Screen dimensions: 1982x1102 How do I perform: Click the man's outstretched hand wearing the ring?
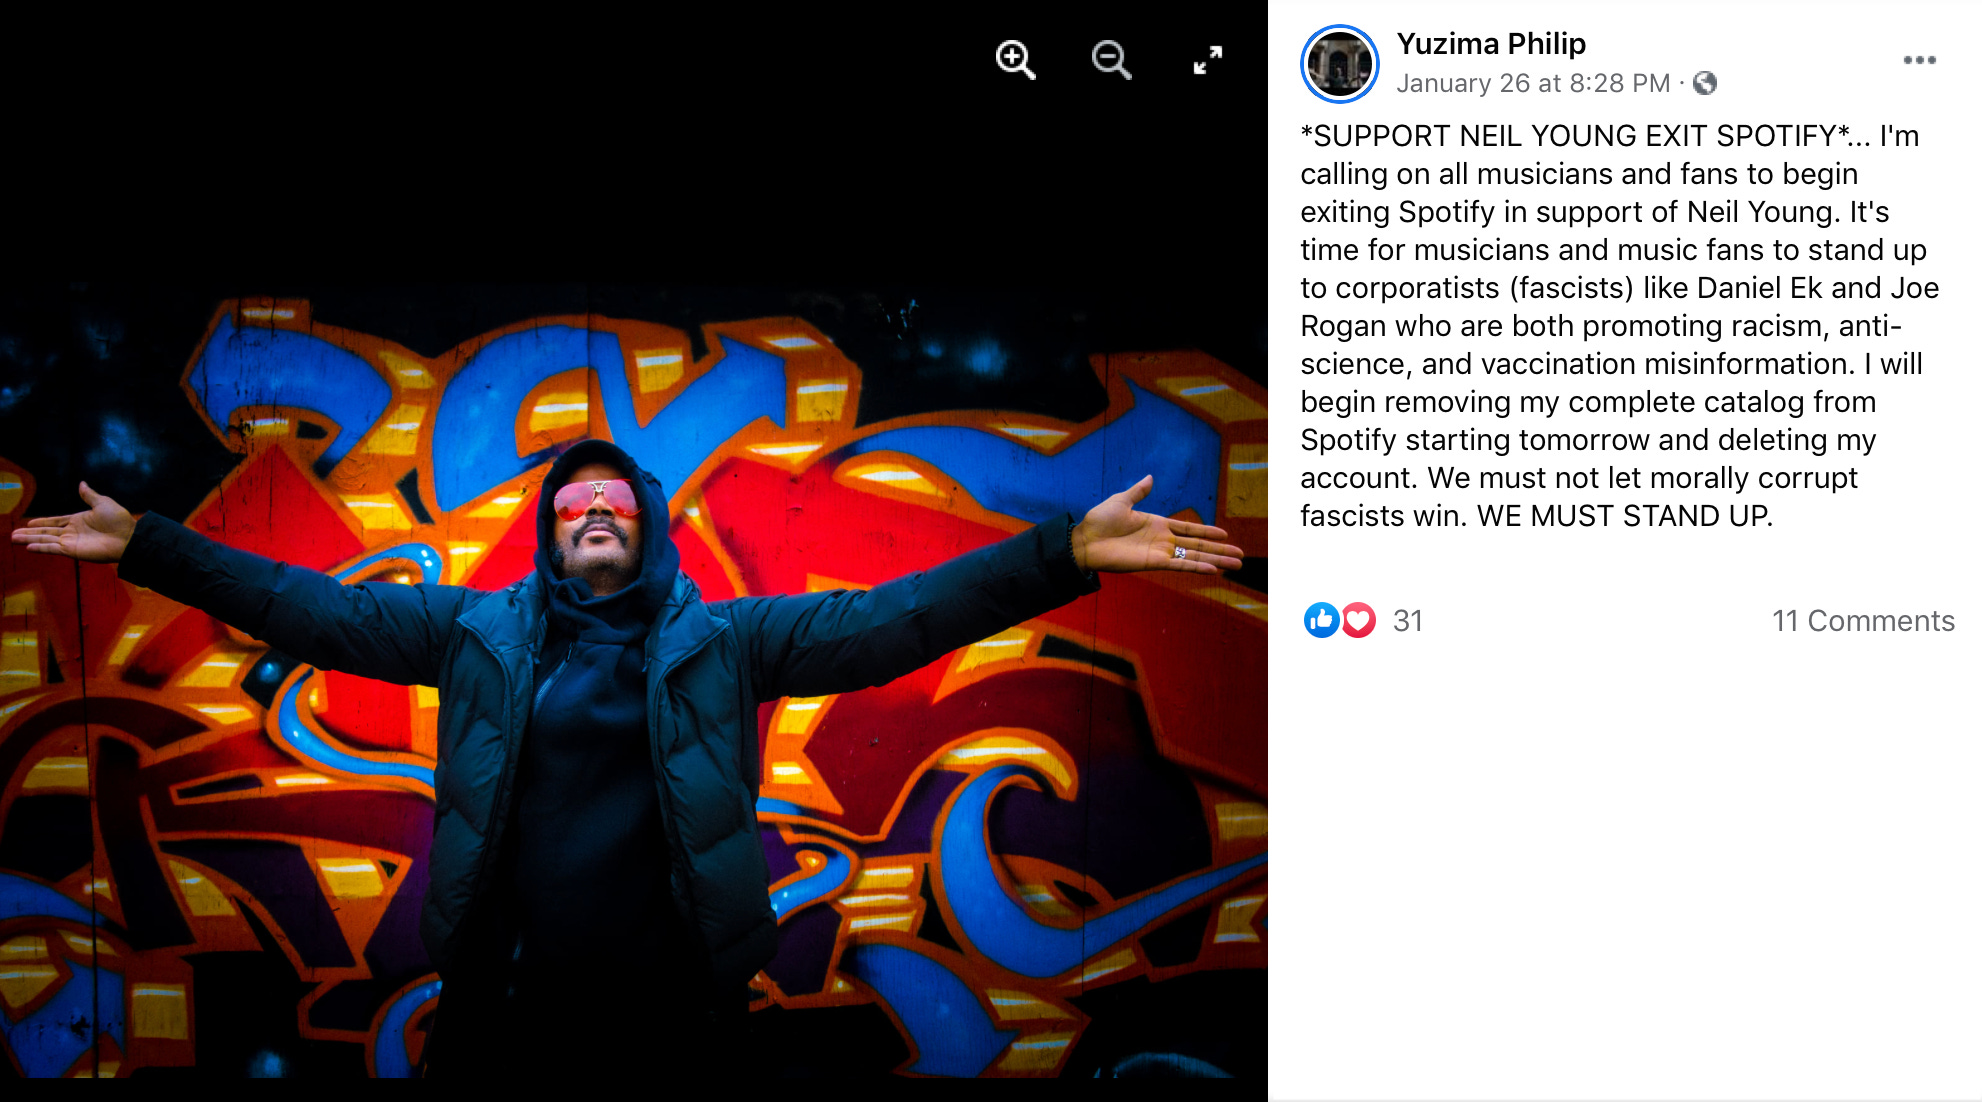(1160, 530)
